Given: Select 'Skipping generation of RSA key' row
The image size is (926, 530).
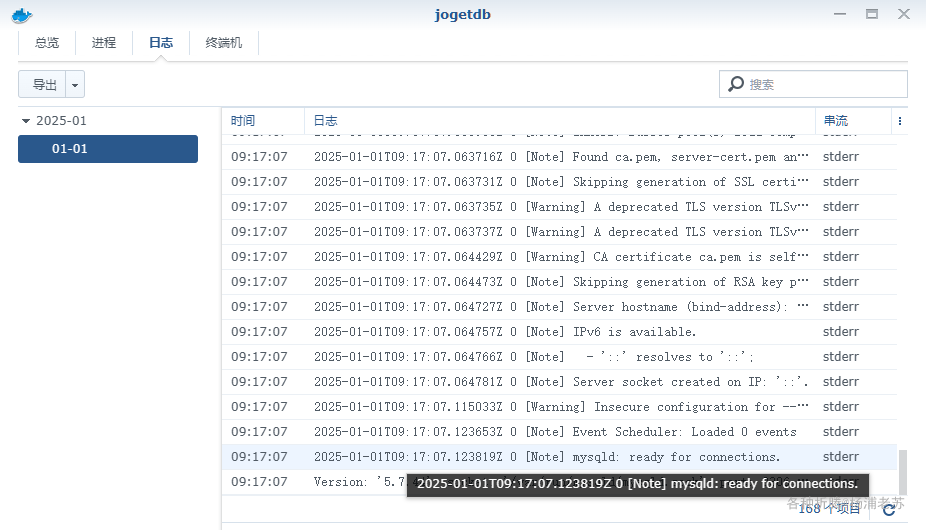Looking at the screenshot, I should pos(559,282).
